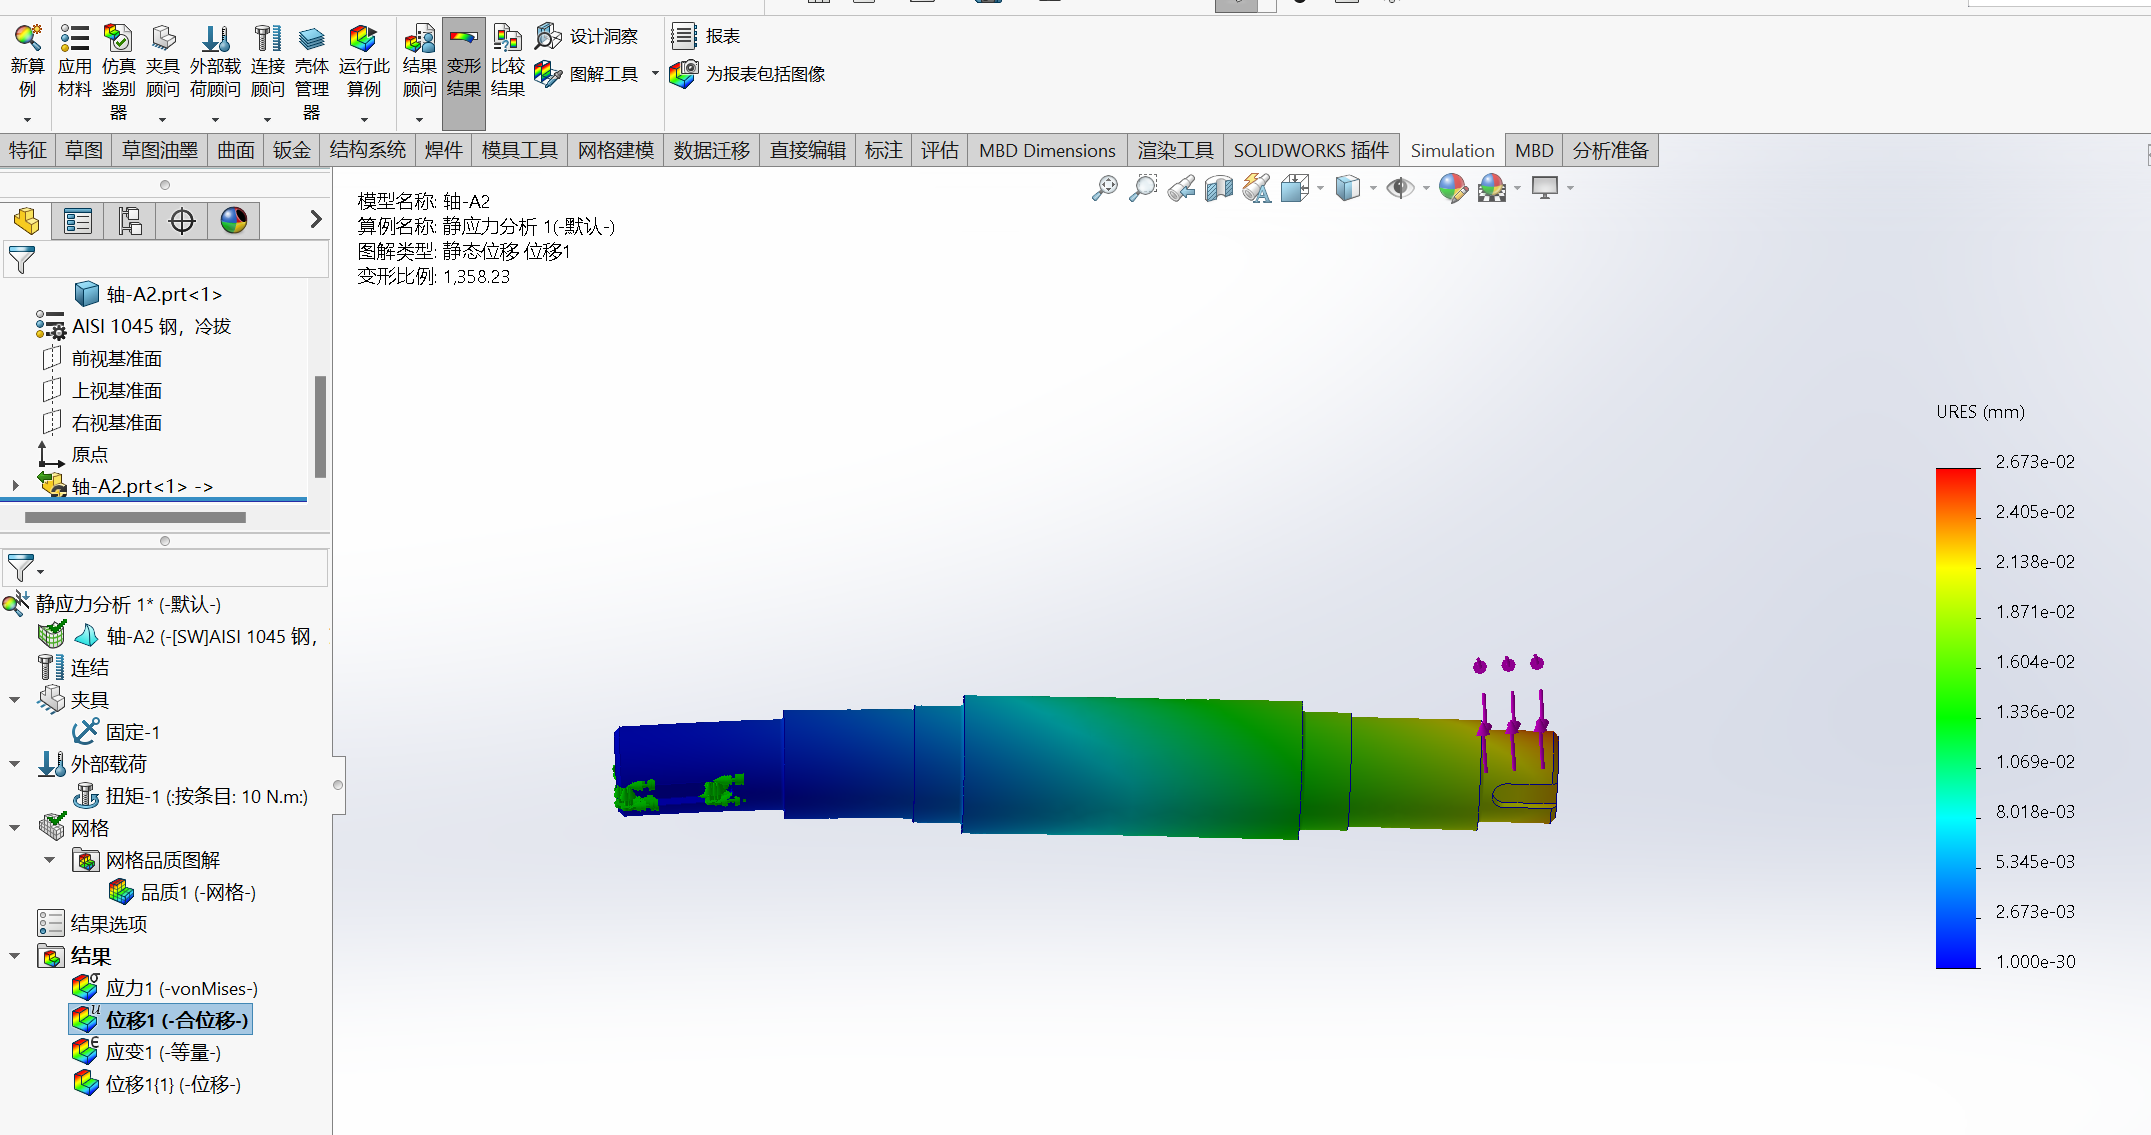Image resolution: width=2151 pixels, height=1135 pixels.
Task: Switch to the MBD Dimensions tab
Action: 1046,150
